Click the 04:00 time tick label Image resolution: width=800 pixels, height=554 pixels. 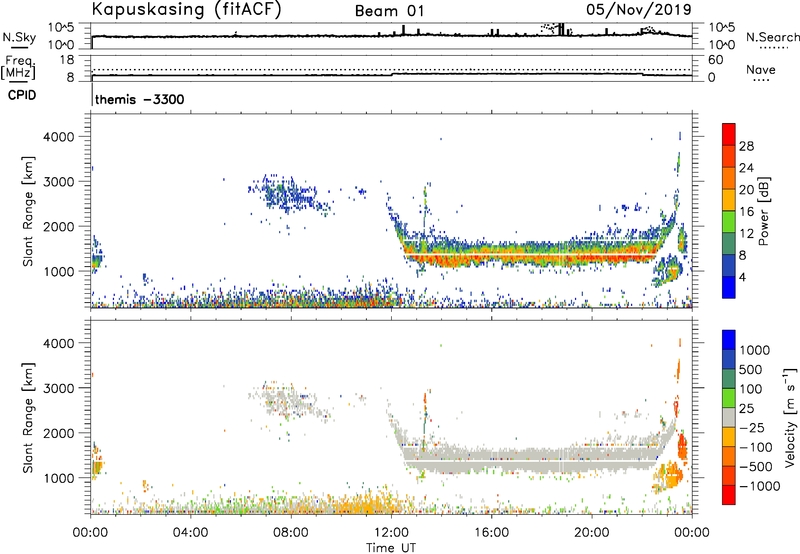(x=190, y=533)
